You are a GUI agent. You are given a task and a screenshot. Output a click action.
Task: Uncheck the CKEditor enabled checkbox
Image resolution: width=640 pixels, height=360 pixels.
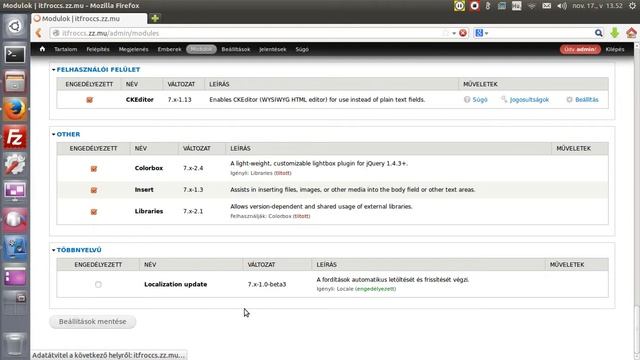coord(89,100)
